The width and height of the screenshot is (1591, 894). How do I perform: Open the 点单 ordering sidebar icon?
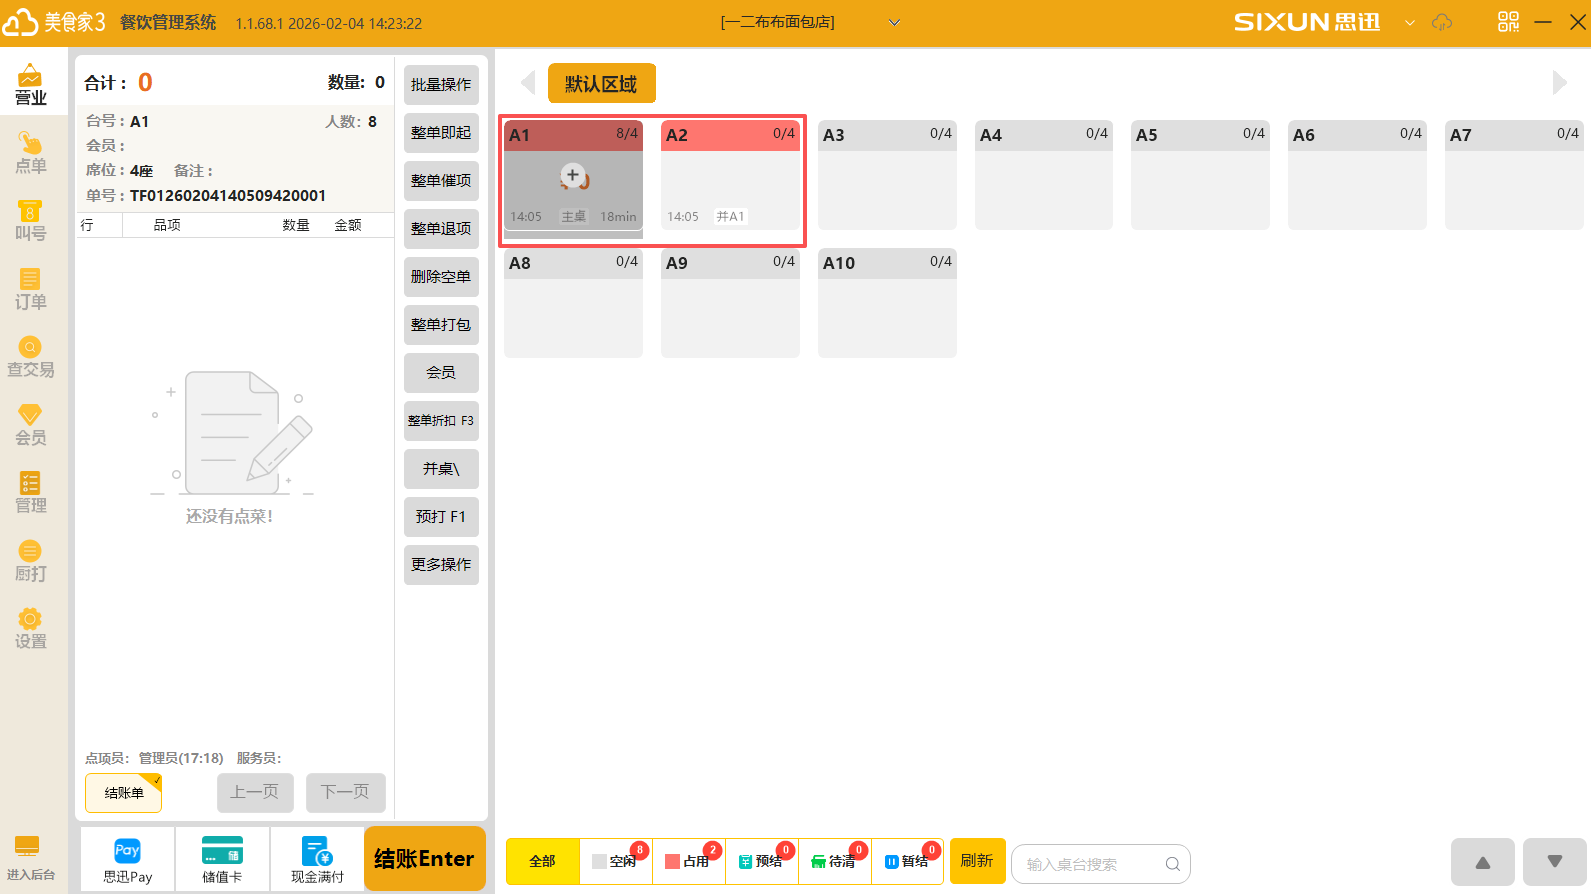tap(30, 153)
